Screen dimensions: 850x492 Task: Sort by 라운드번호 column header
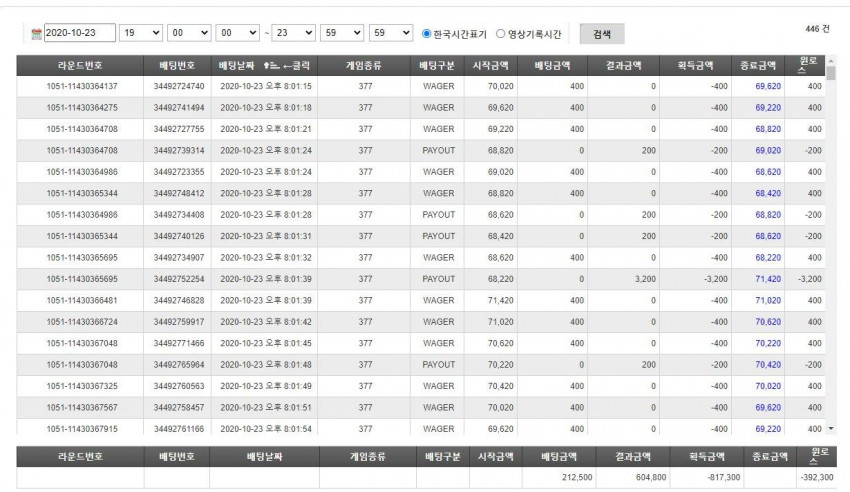80,66
